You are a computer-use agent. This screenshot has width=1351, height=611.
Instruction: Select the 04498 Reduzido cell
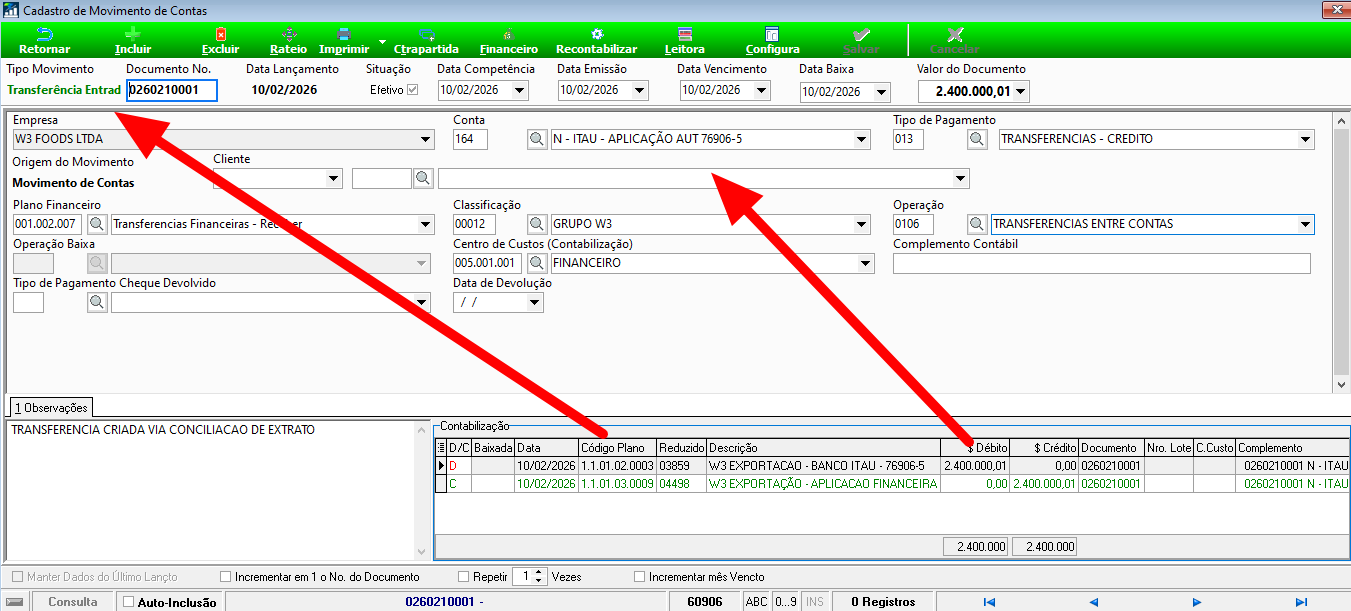pos(681,484)
